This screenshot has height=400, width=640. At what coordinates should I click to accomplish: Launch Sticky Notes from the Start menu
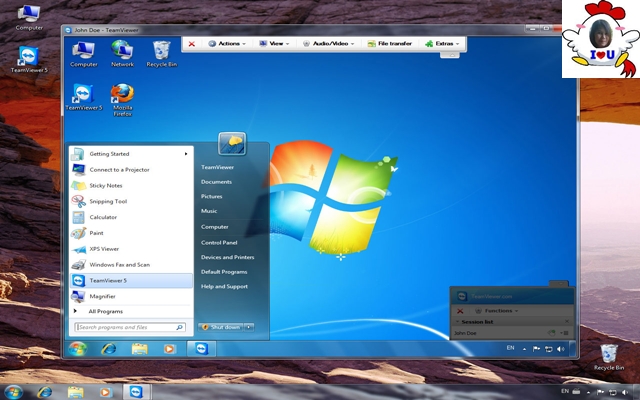[131, 186]
